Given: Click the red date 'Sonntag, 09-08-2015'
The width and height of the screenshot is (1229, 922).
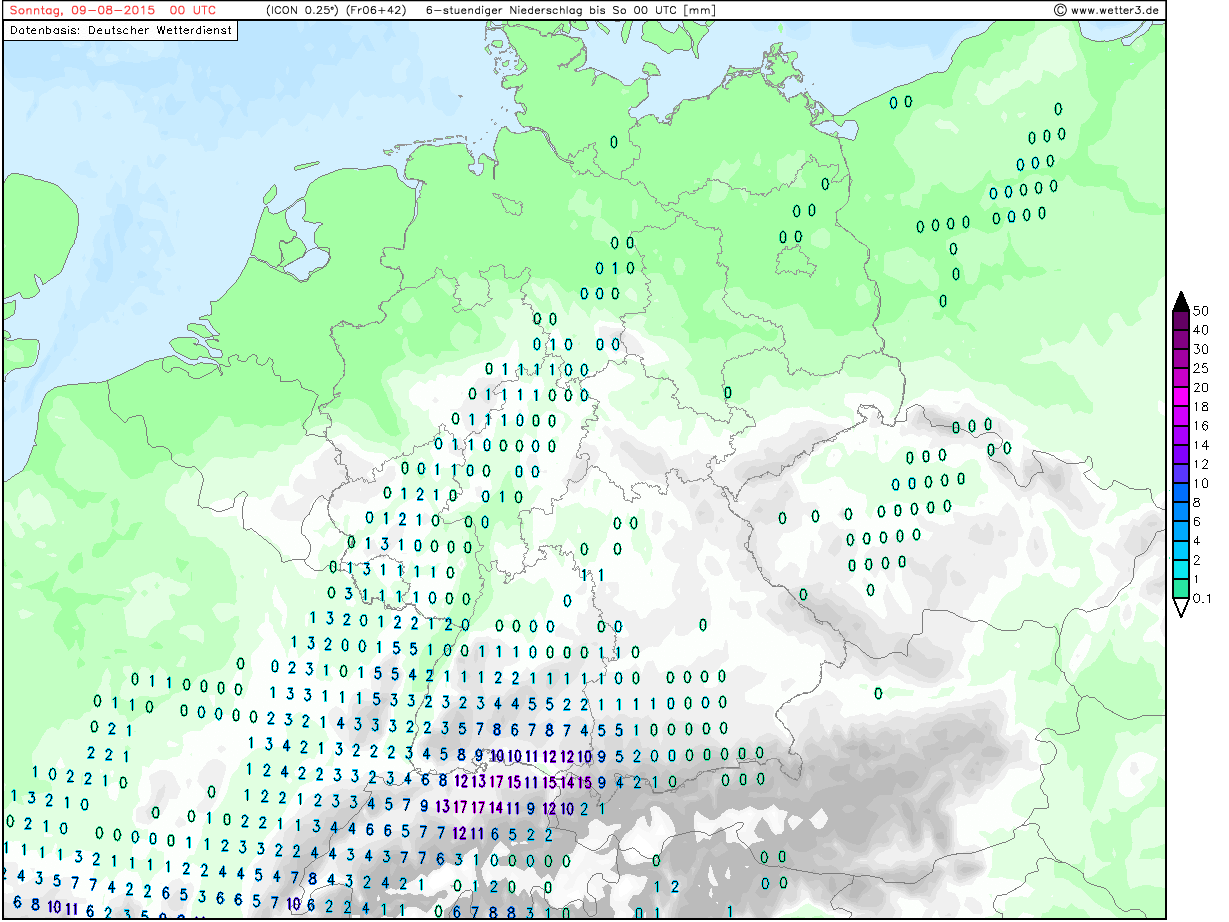Looking at the screenshot, I should pos(81,10).
